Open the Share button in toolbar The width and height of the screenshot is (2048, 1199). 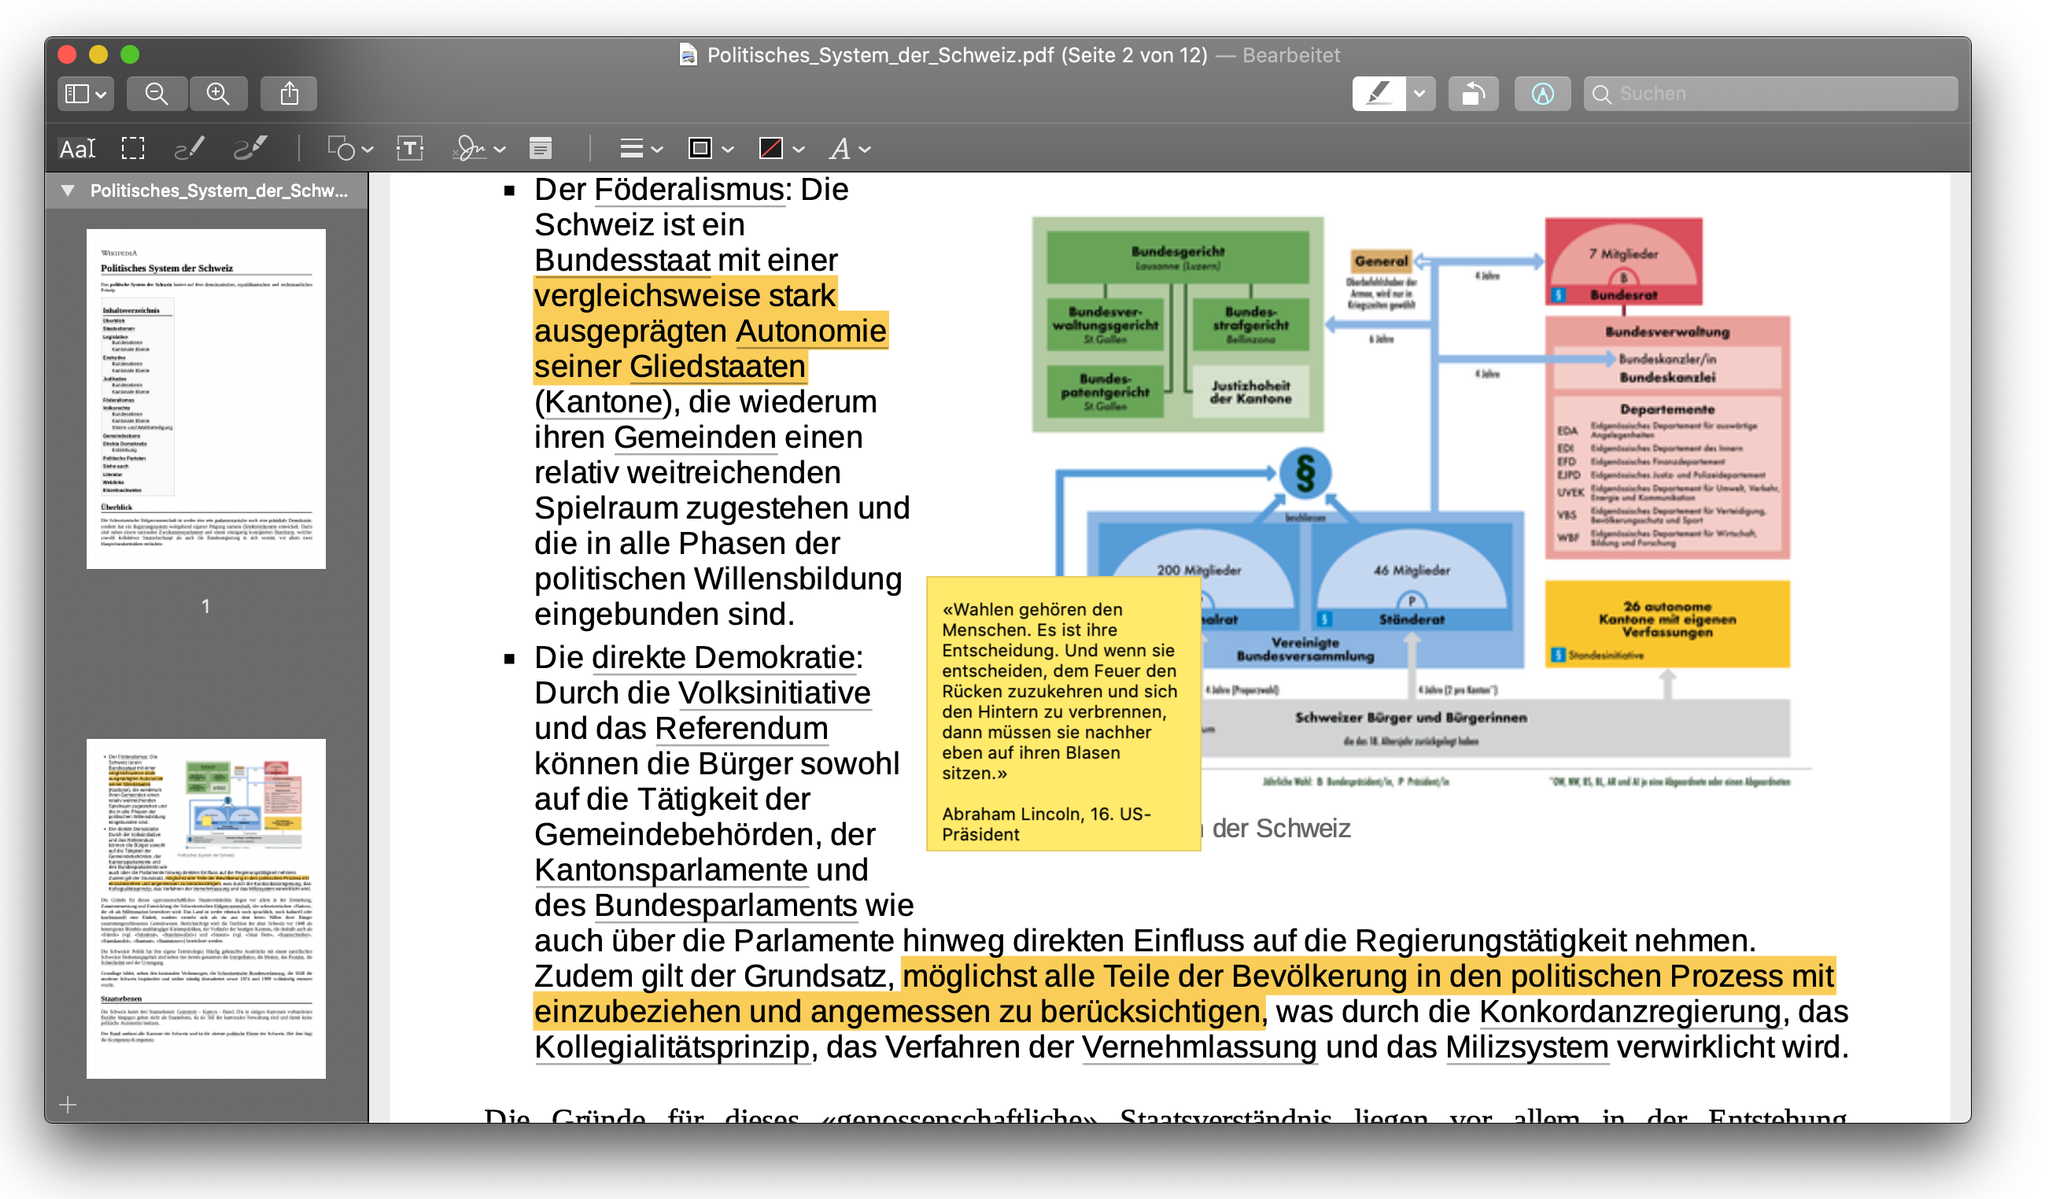click(289, 94)
